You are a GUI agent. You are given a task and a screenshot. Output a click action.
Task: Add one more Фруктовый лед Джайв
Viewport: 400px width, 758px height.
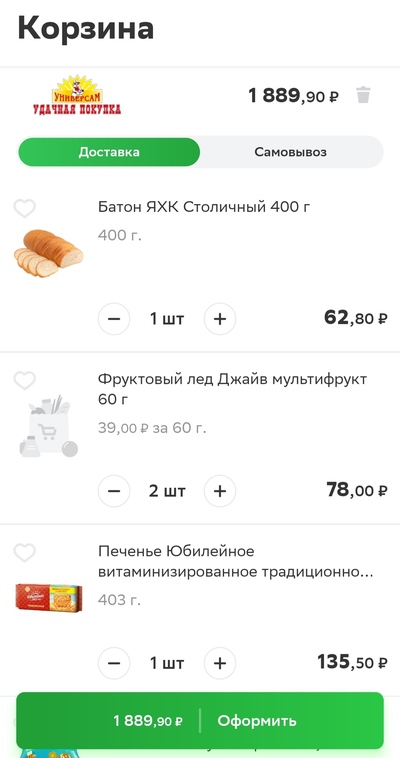click(x=220, y=491)
